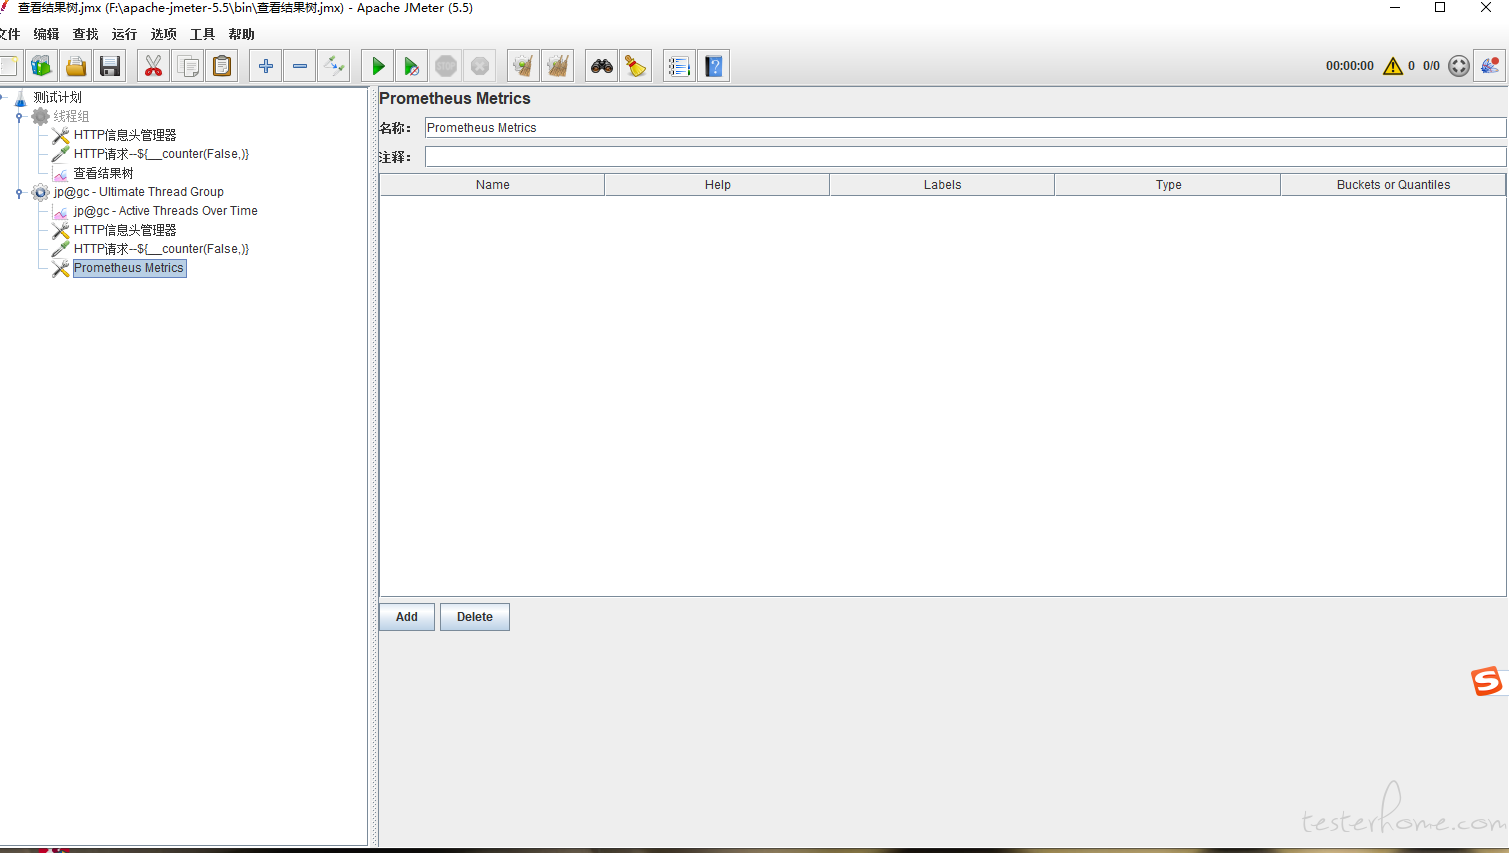Select jp@gc - Active Threads Over Time
This screenshot has height=853, width=1509.
(165, 211)
